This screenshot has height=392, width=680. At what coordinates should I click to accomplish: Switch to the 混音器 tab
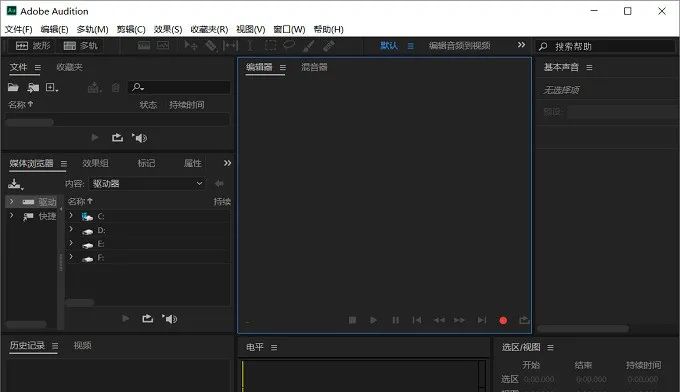(314, 67)
